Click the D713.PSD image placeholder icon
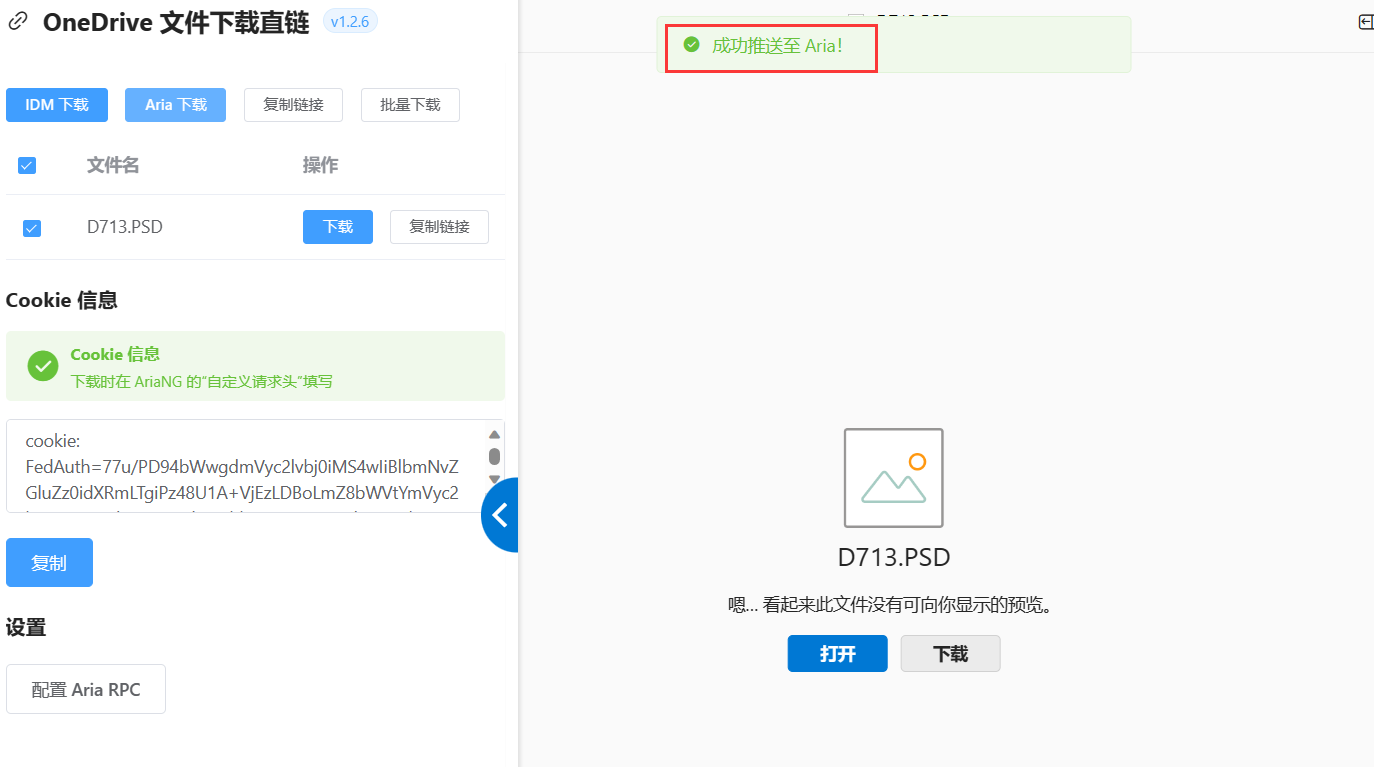The image size is (1374, 767). pyautogui.click(x=893, y=478)
